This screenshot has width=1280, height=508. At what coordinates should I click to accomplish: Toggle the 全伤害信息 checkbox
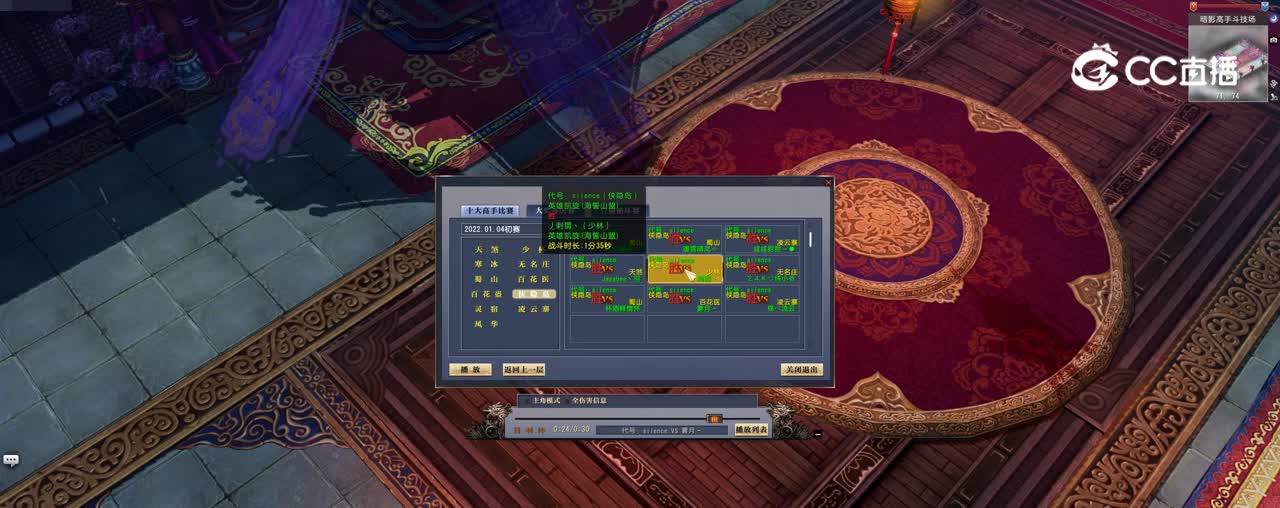[567, 401]
